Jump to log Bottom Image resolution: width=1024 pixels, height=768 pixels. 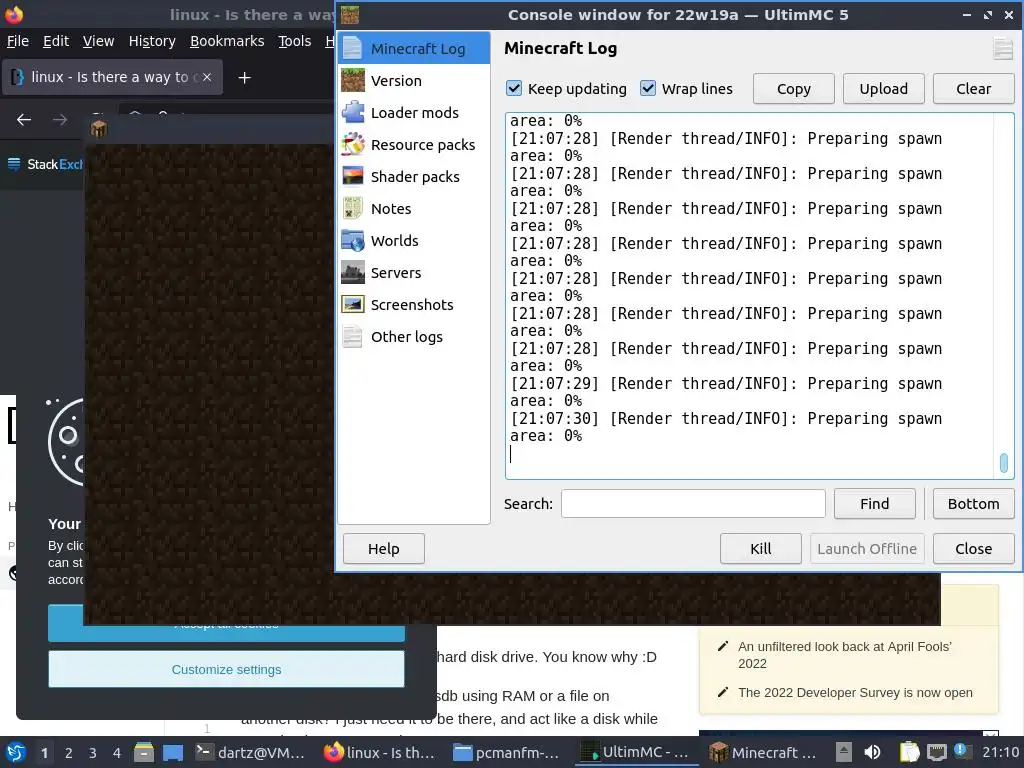(x=973, y=504)
